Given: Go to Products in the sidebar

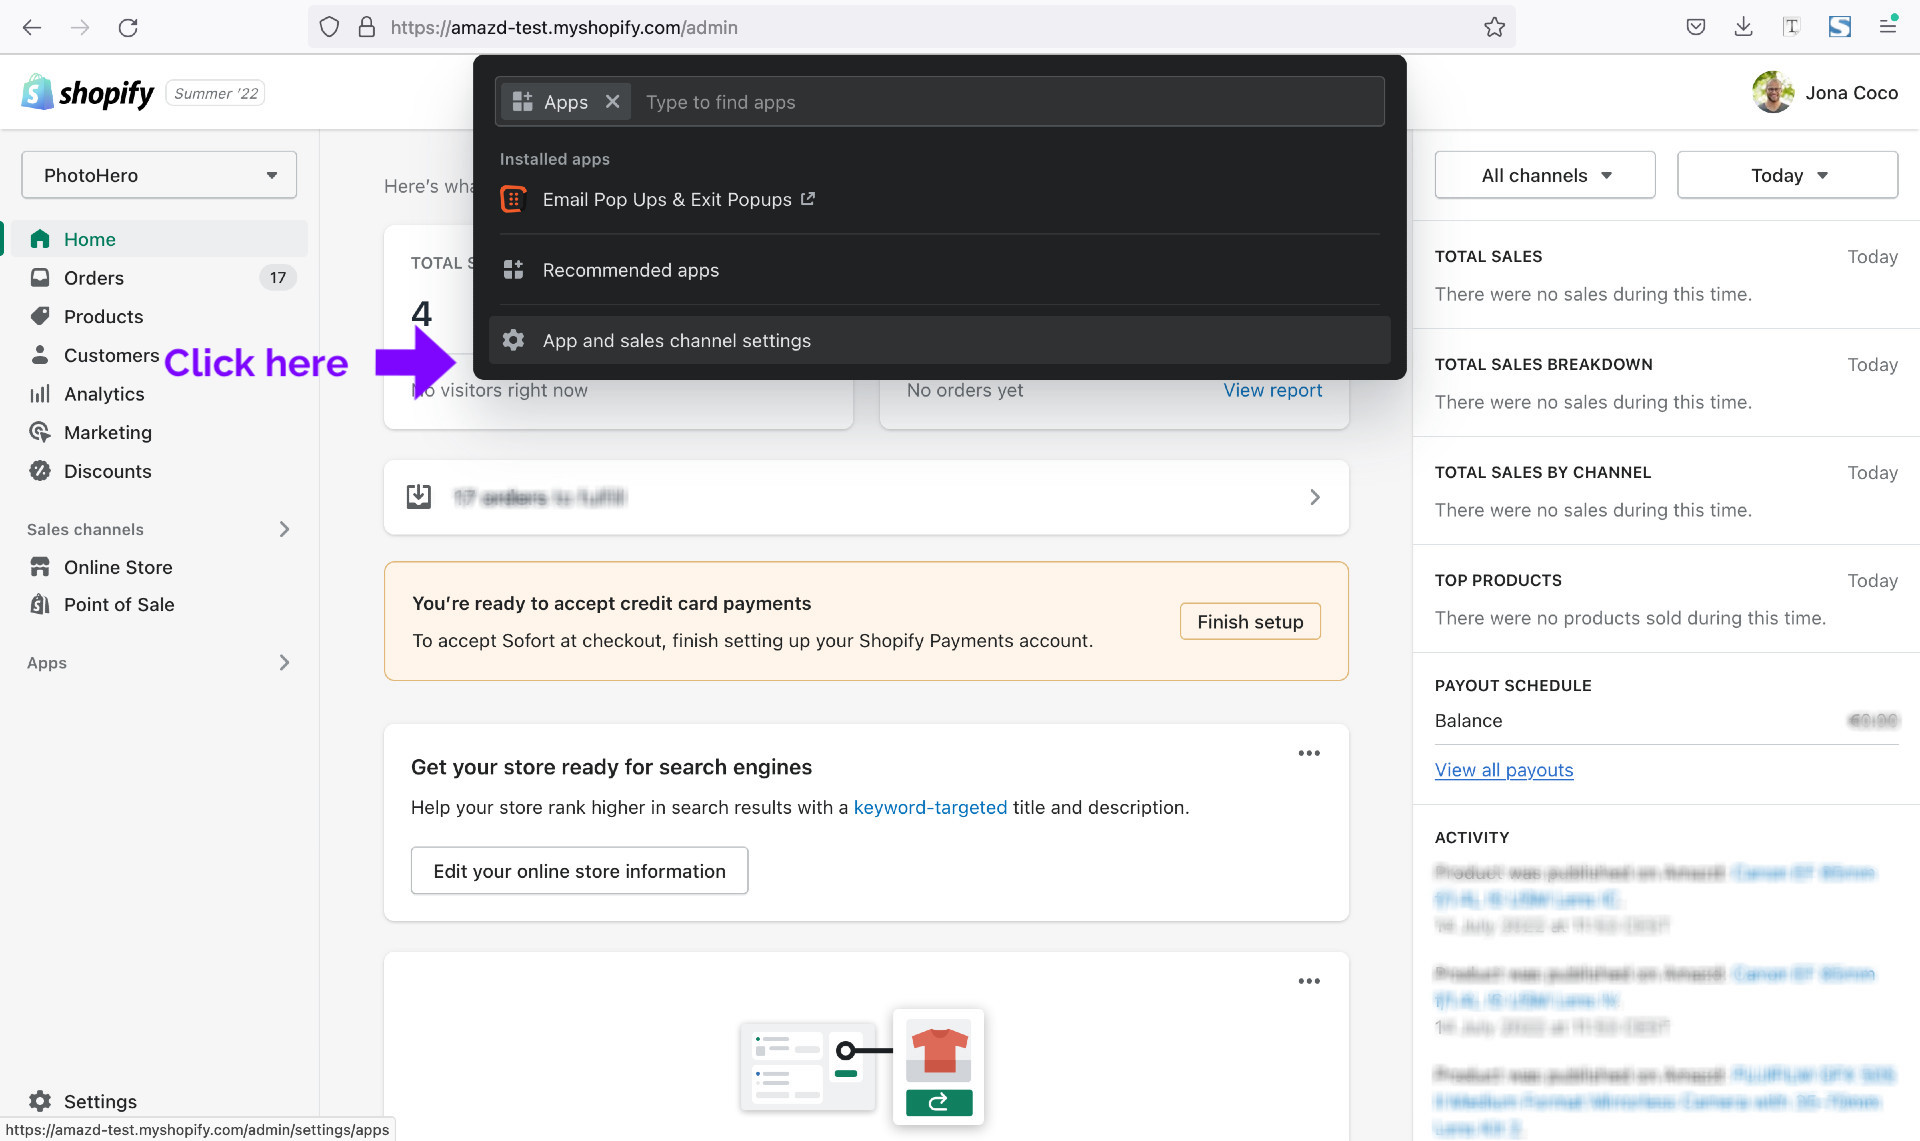Looking at the screenshot, I should [103, 316].
